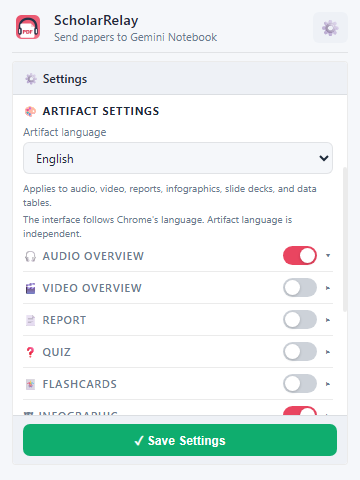Click the 'Applies to audio, video, reports' hint text
Image resolution: width=360 pixels, height=480 pixels.
tap(170, 196)
